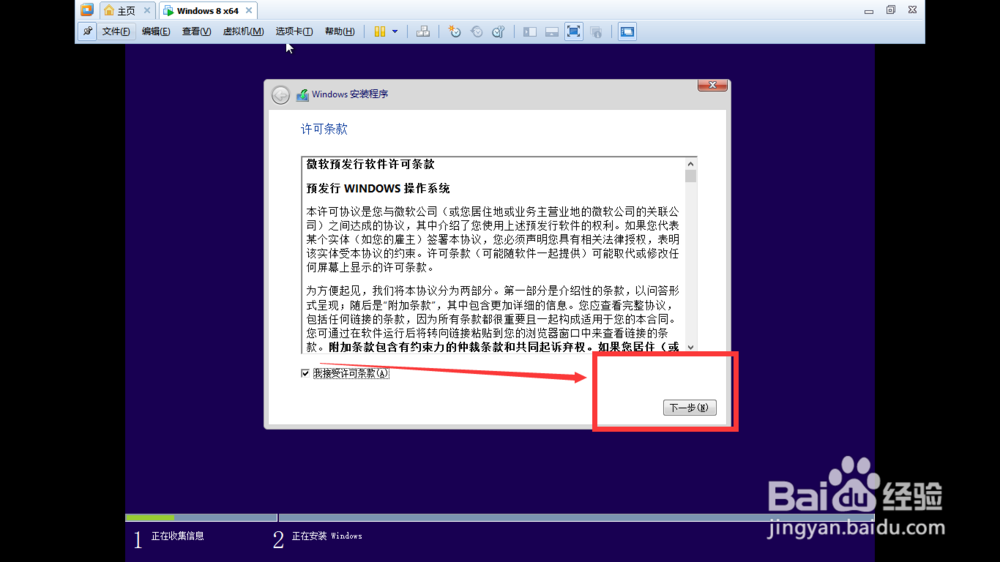Close the Windows 8 x64 tab
1000x562 pixels.
click(x=249, y=10)
